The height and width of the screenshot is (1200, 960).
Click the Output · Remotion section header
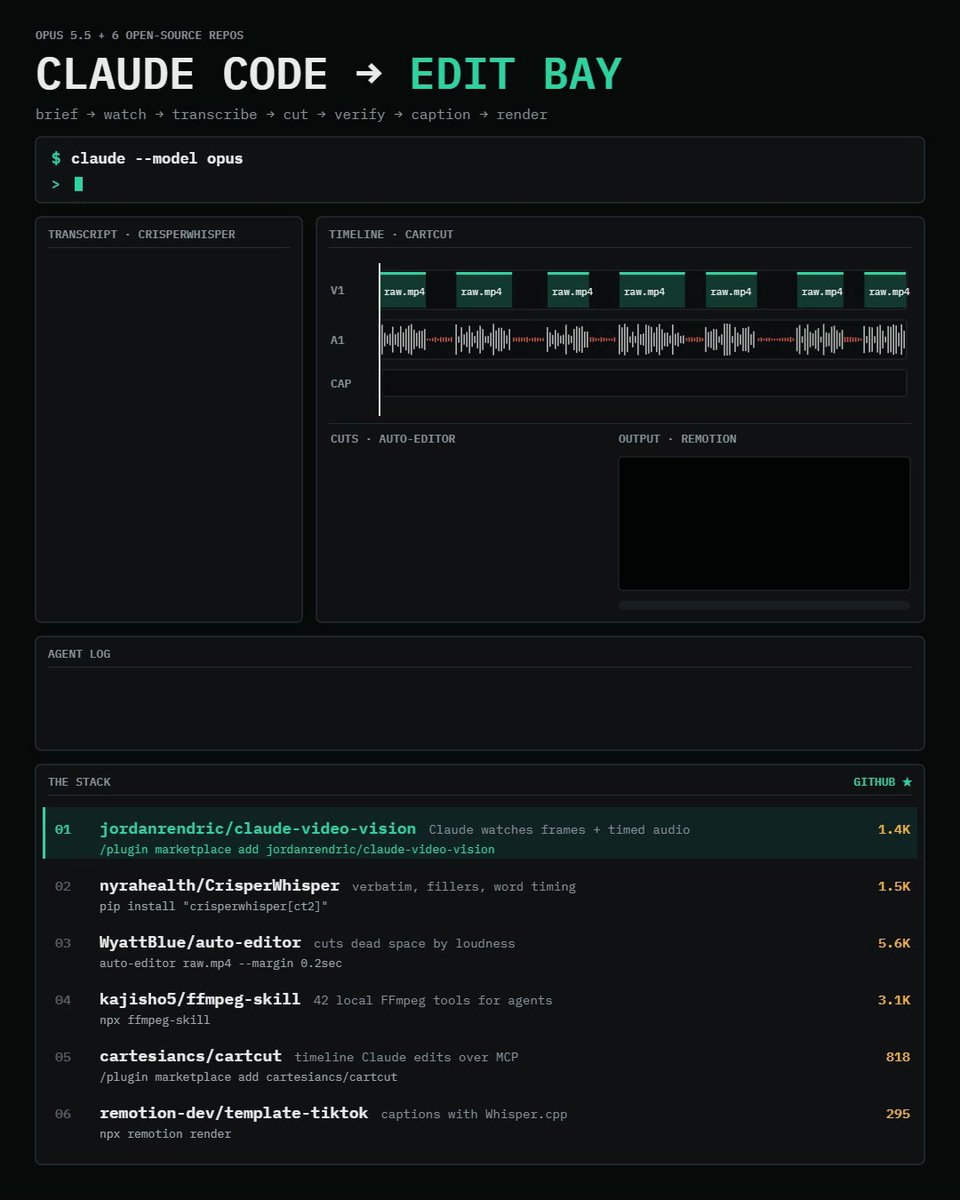pos(677,439)
